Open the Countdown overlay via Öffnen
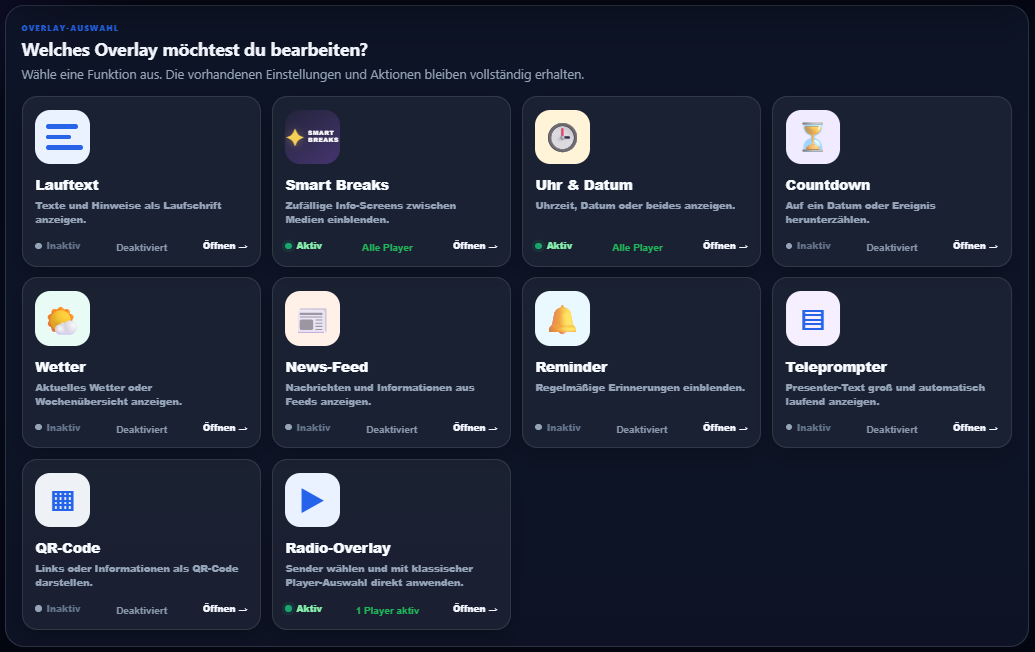This screenshot has height=652, width=1035. pyautogui.click(x=976, y=245)
